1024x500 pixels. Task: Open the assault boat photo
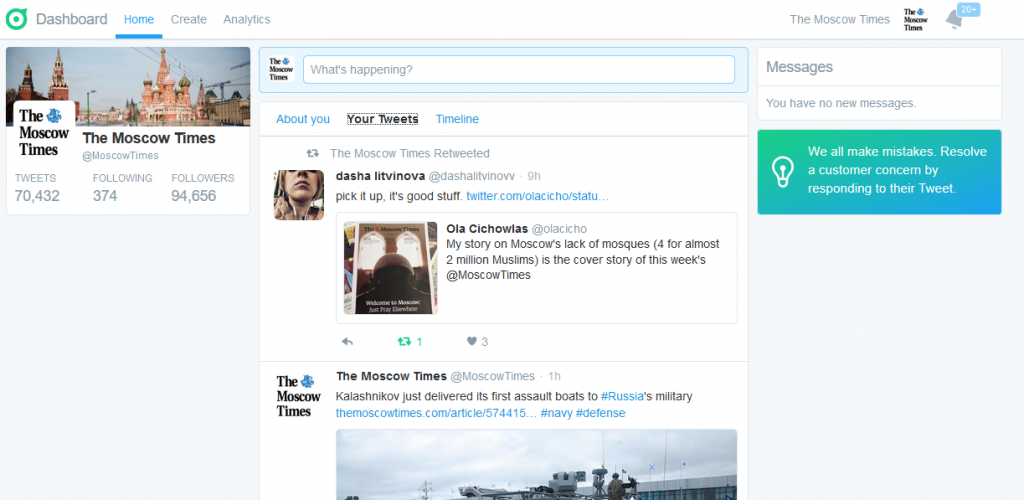tap(537, 464)
